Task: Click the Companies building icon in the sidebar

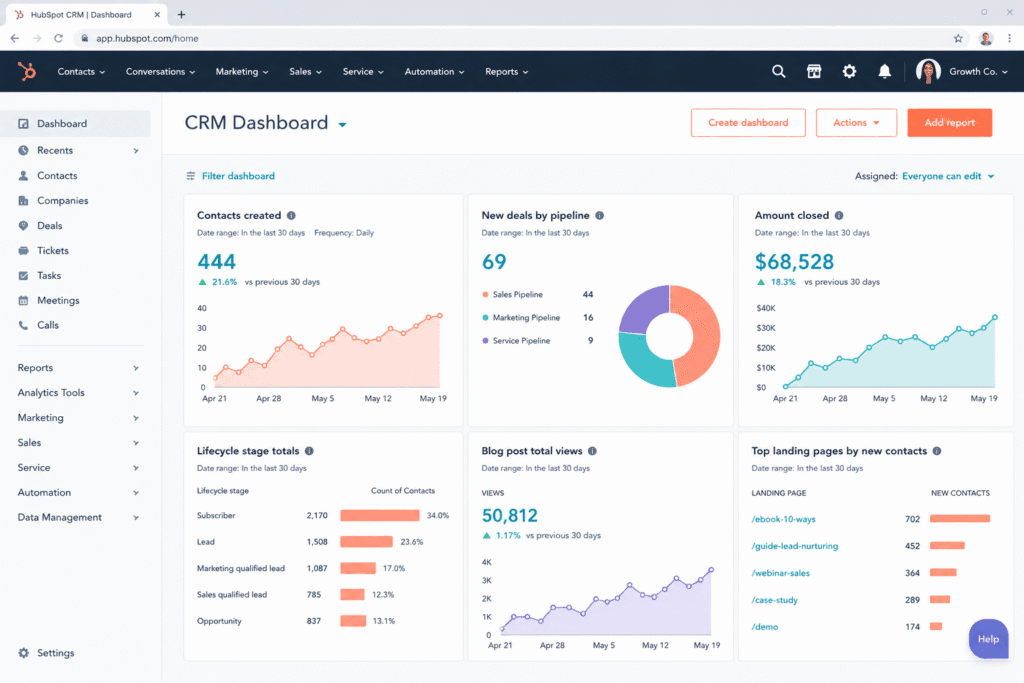Action: click(x=24, y=200)
